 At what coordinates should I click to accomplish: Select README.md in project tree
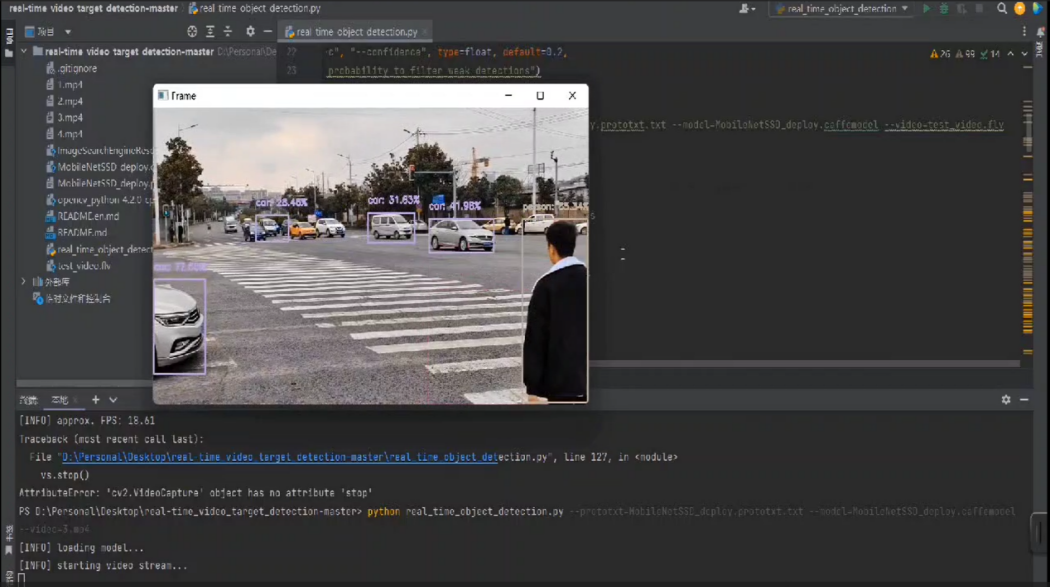click(x=76, y=233)
